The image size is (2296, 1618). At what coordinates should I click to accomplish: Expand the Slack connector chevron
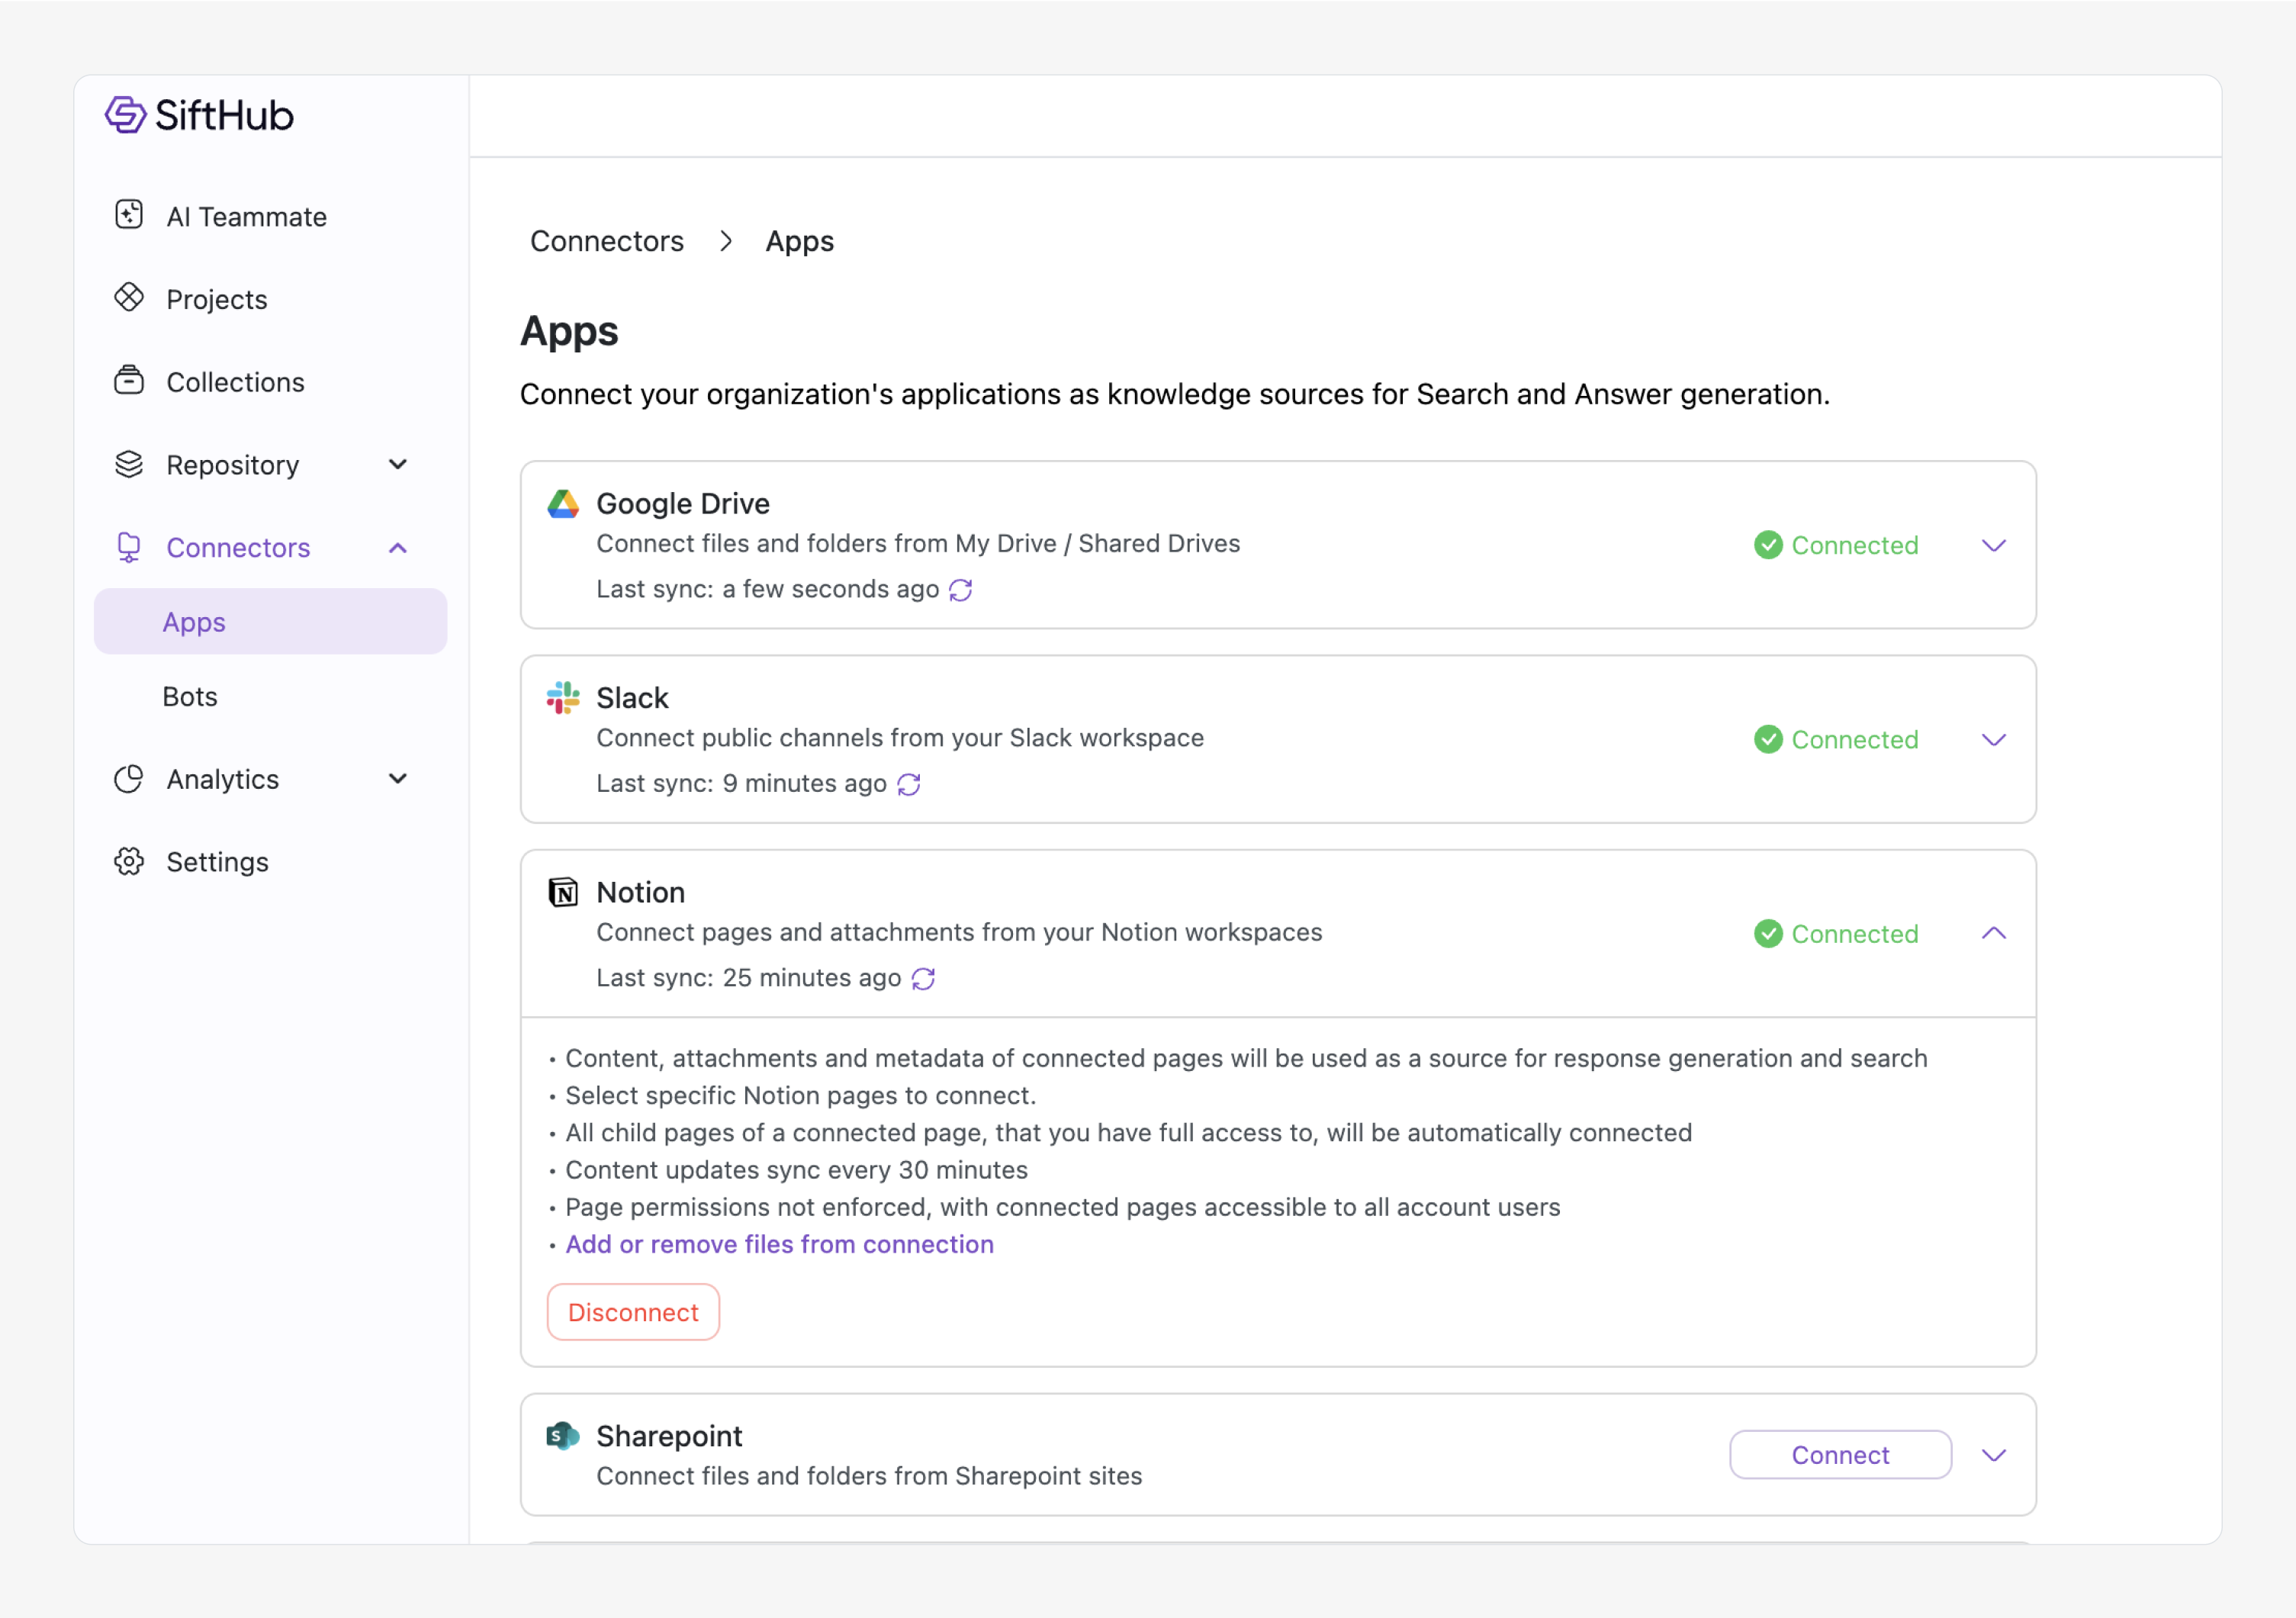(1993, 739)
